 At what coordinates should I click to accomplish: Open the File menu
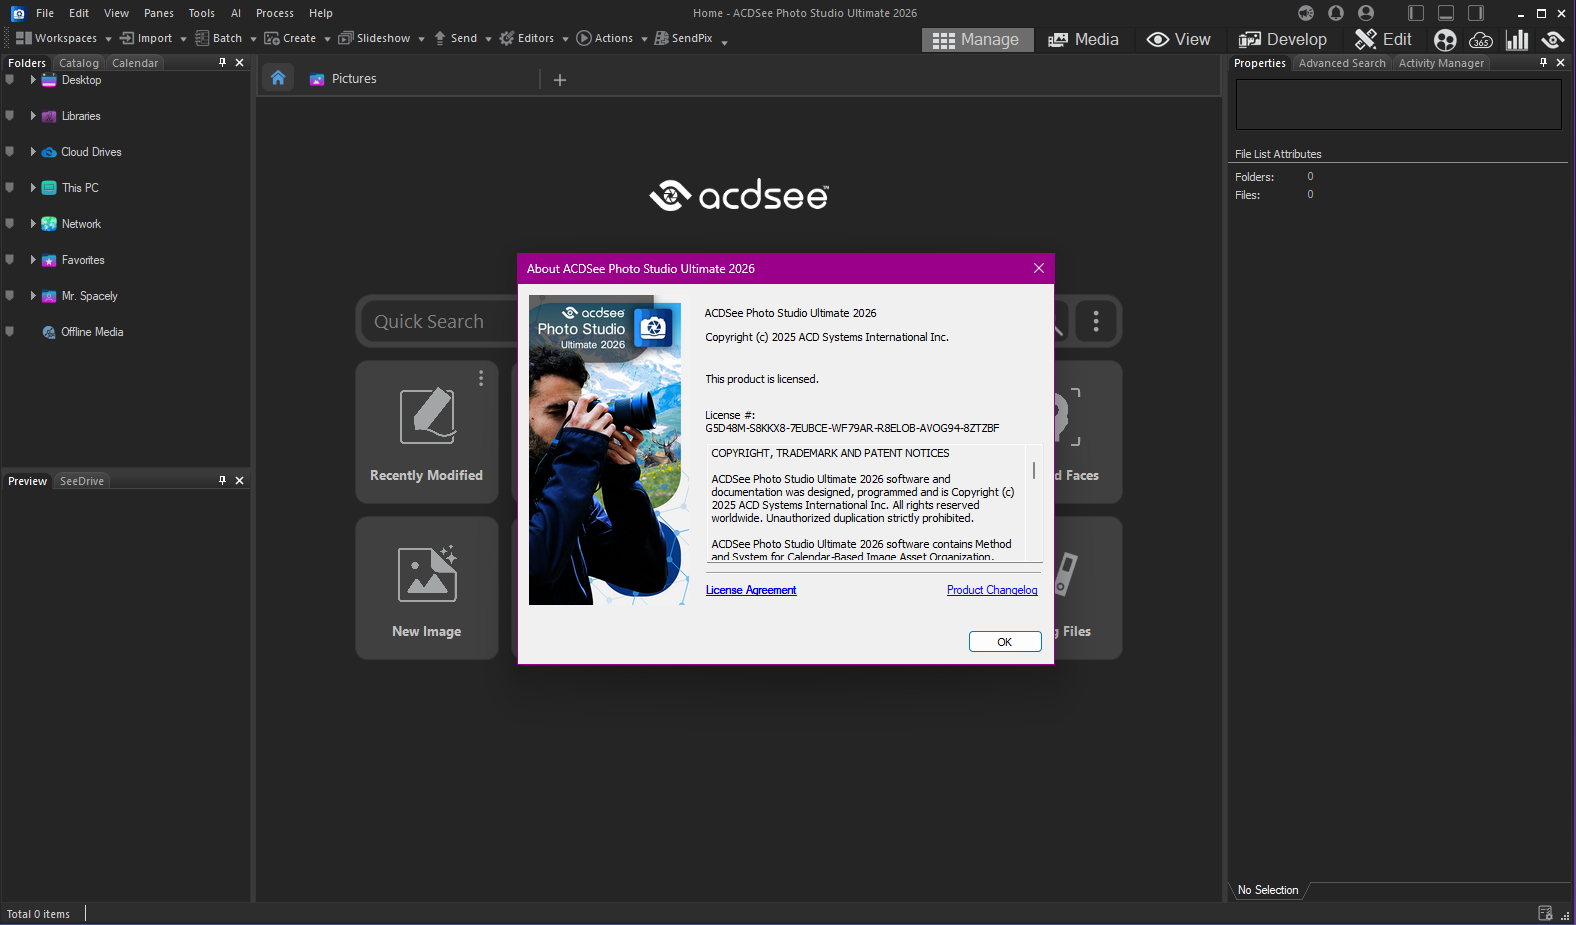pos(45,13)
